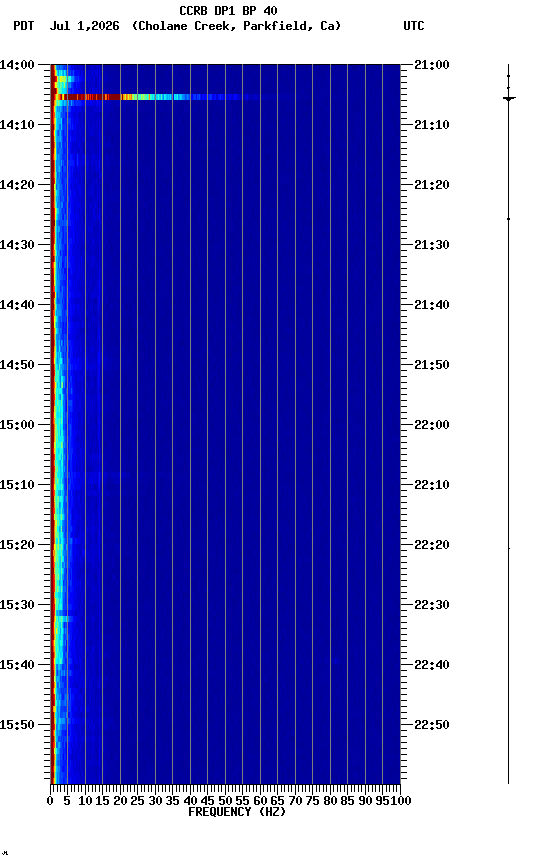Click the title text "CCRB DP1 BP 40"
This screenshot has height=864, width=552.
coord(228,11)
